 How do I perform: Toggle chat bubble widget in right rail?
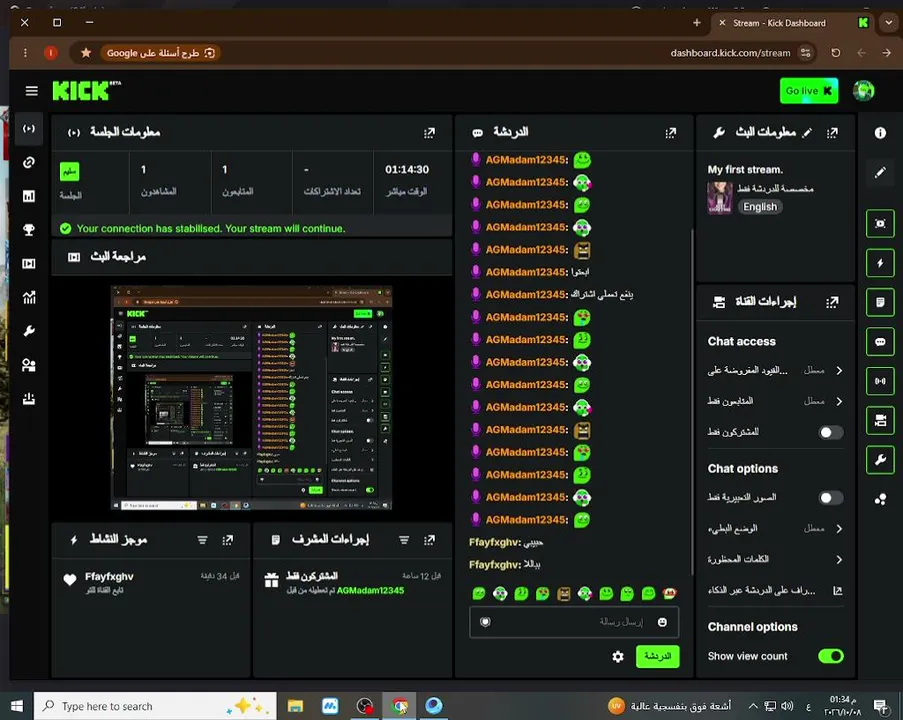(880, 342)
